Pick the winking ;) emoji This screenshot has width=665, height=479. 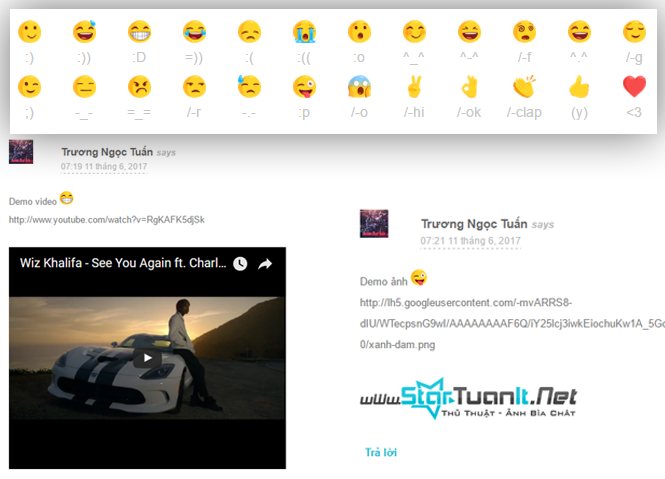click(30, 87)
